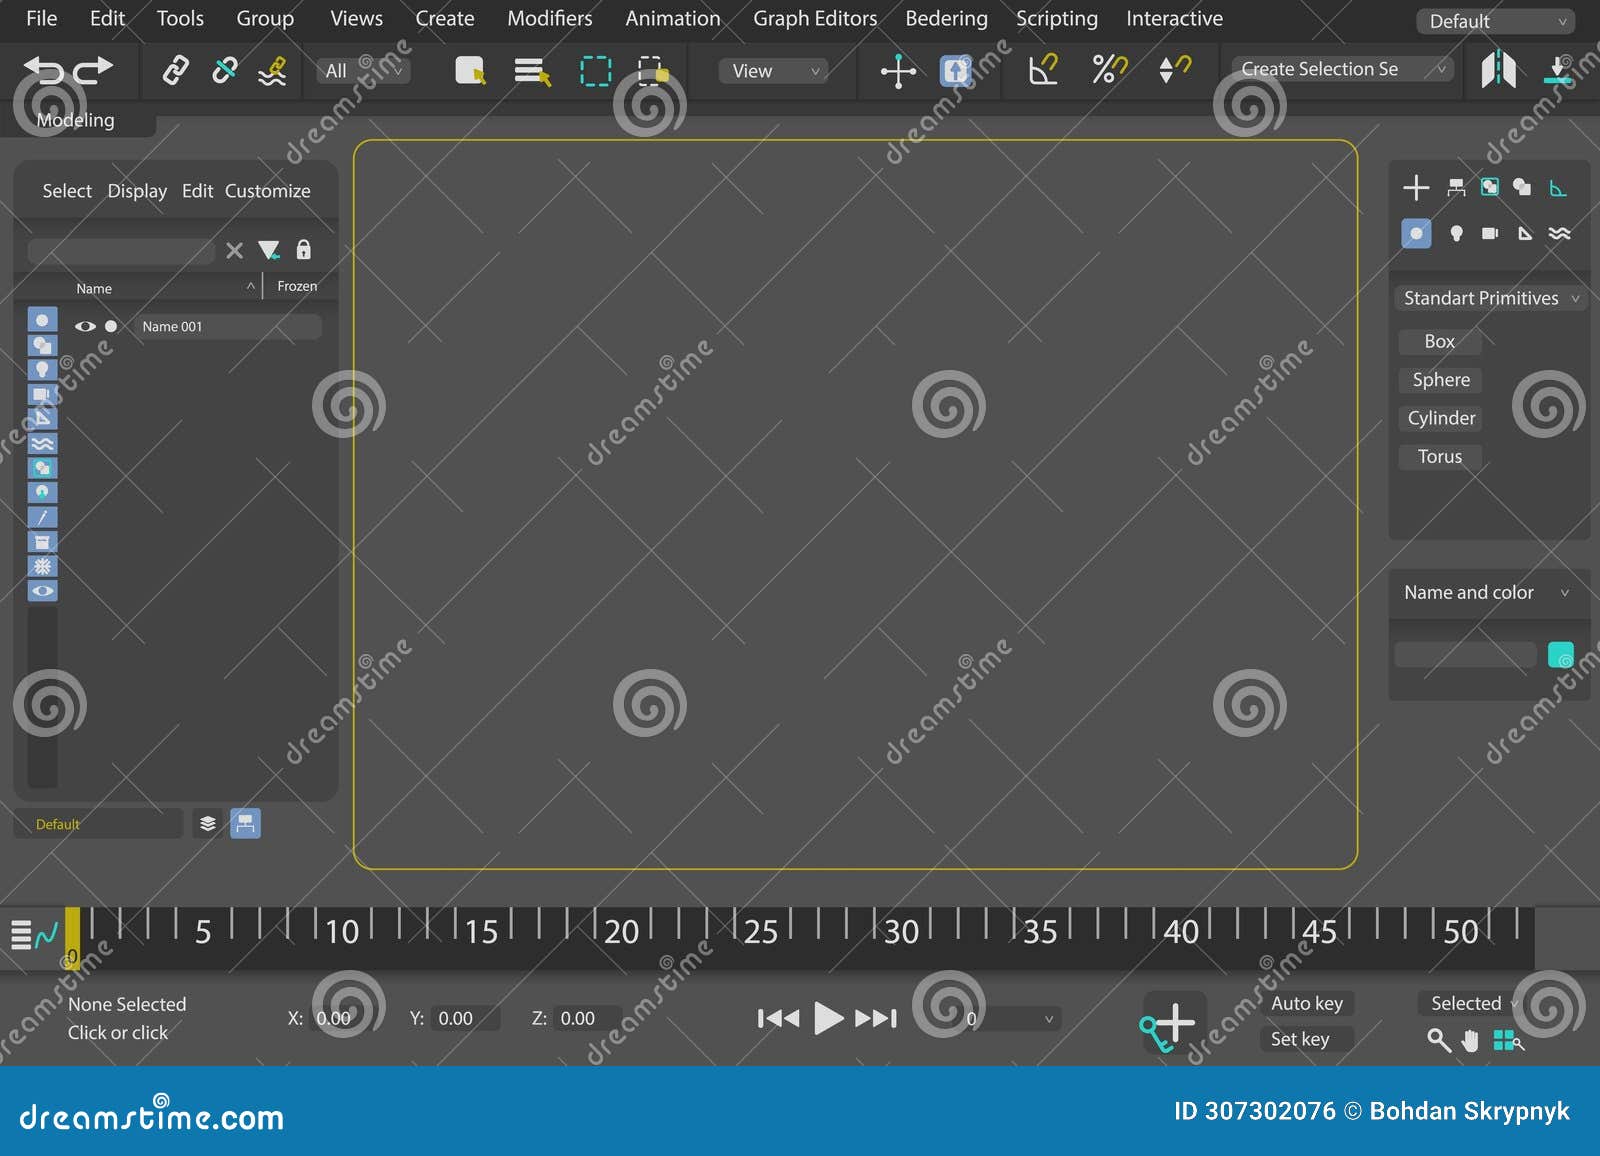Toggle the lock icon beside the search field

click(x=303, y=250)
